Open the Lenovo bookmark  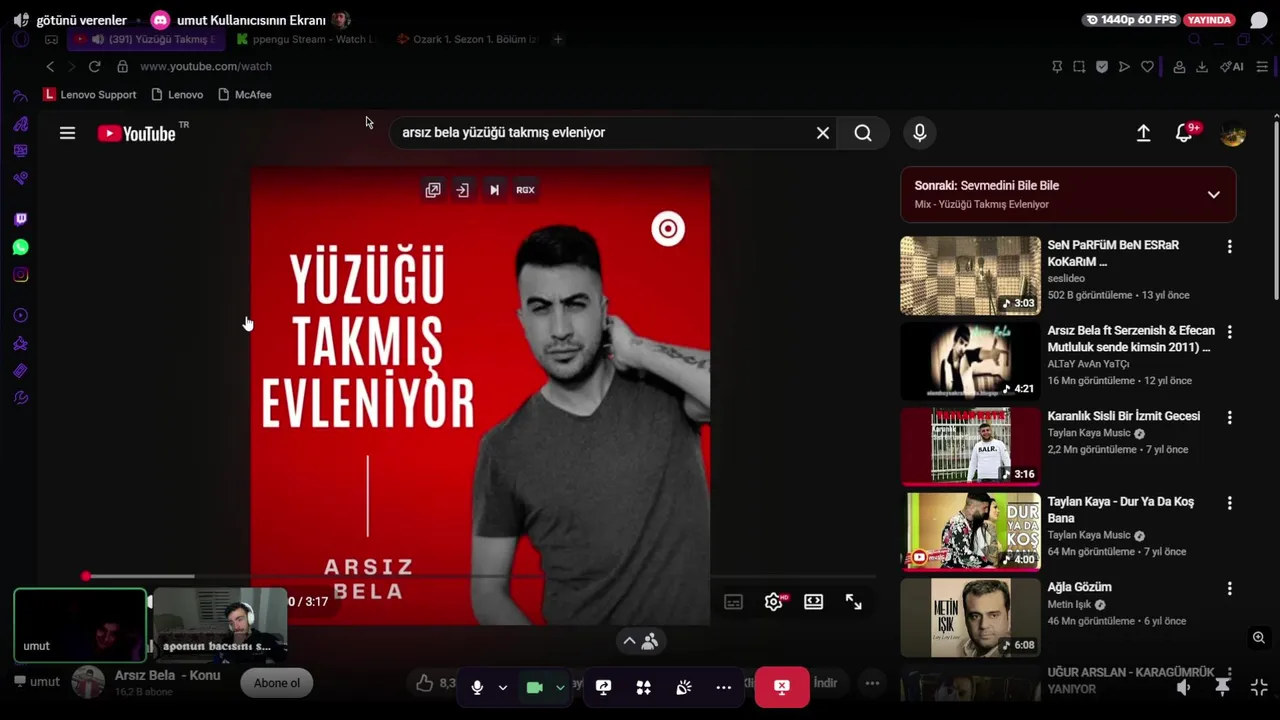(x=177, y=94)
